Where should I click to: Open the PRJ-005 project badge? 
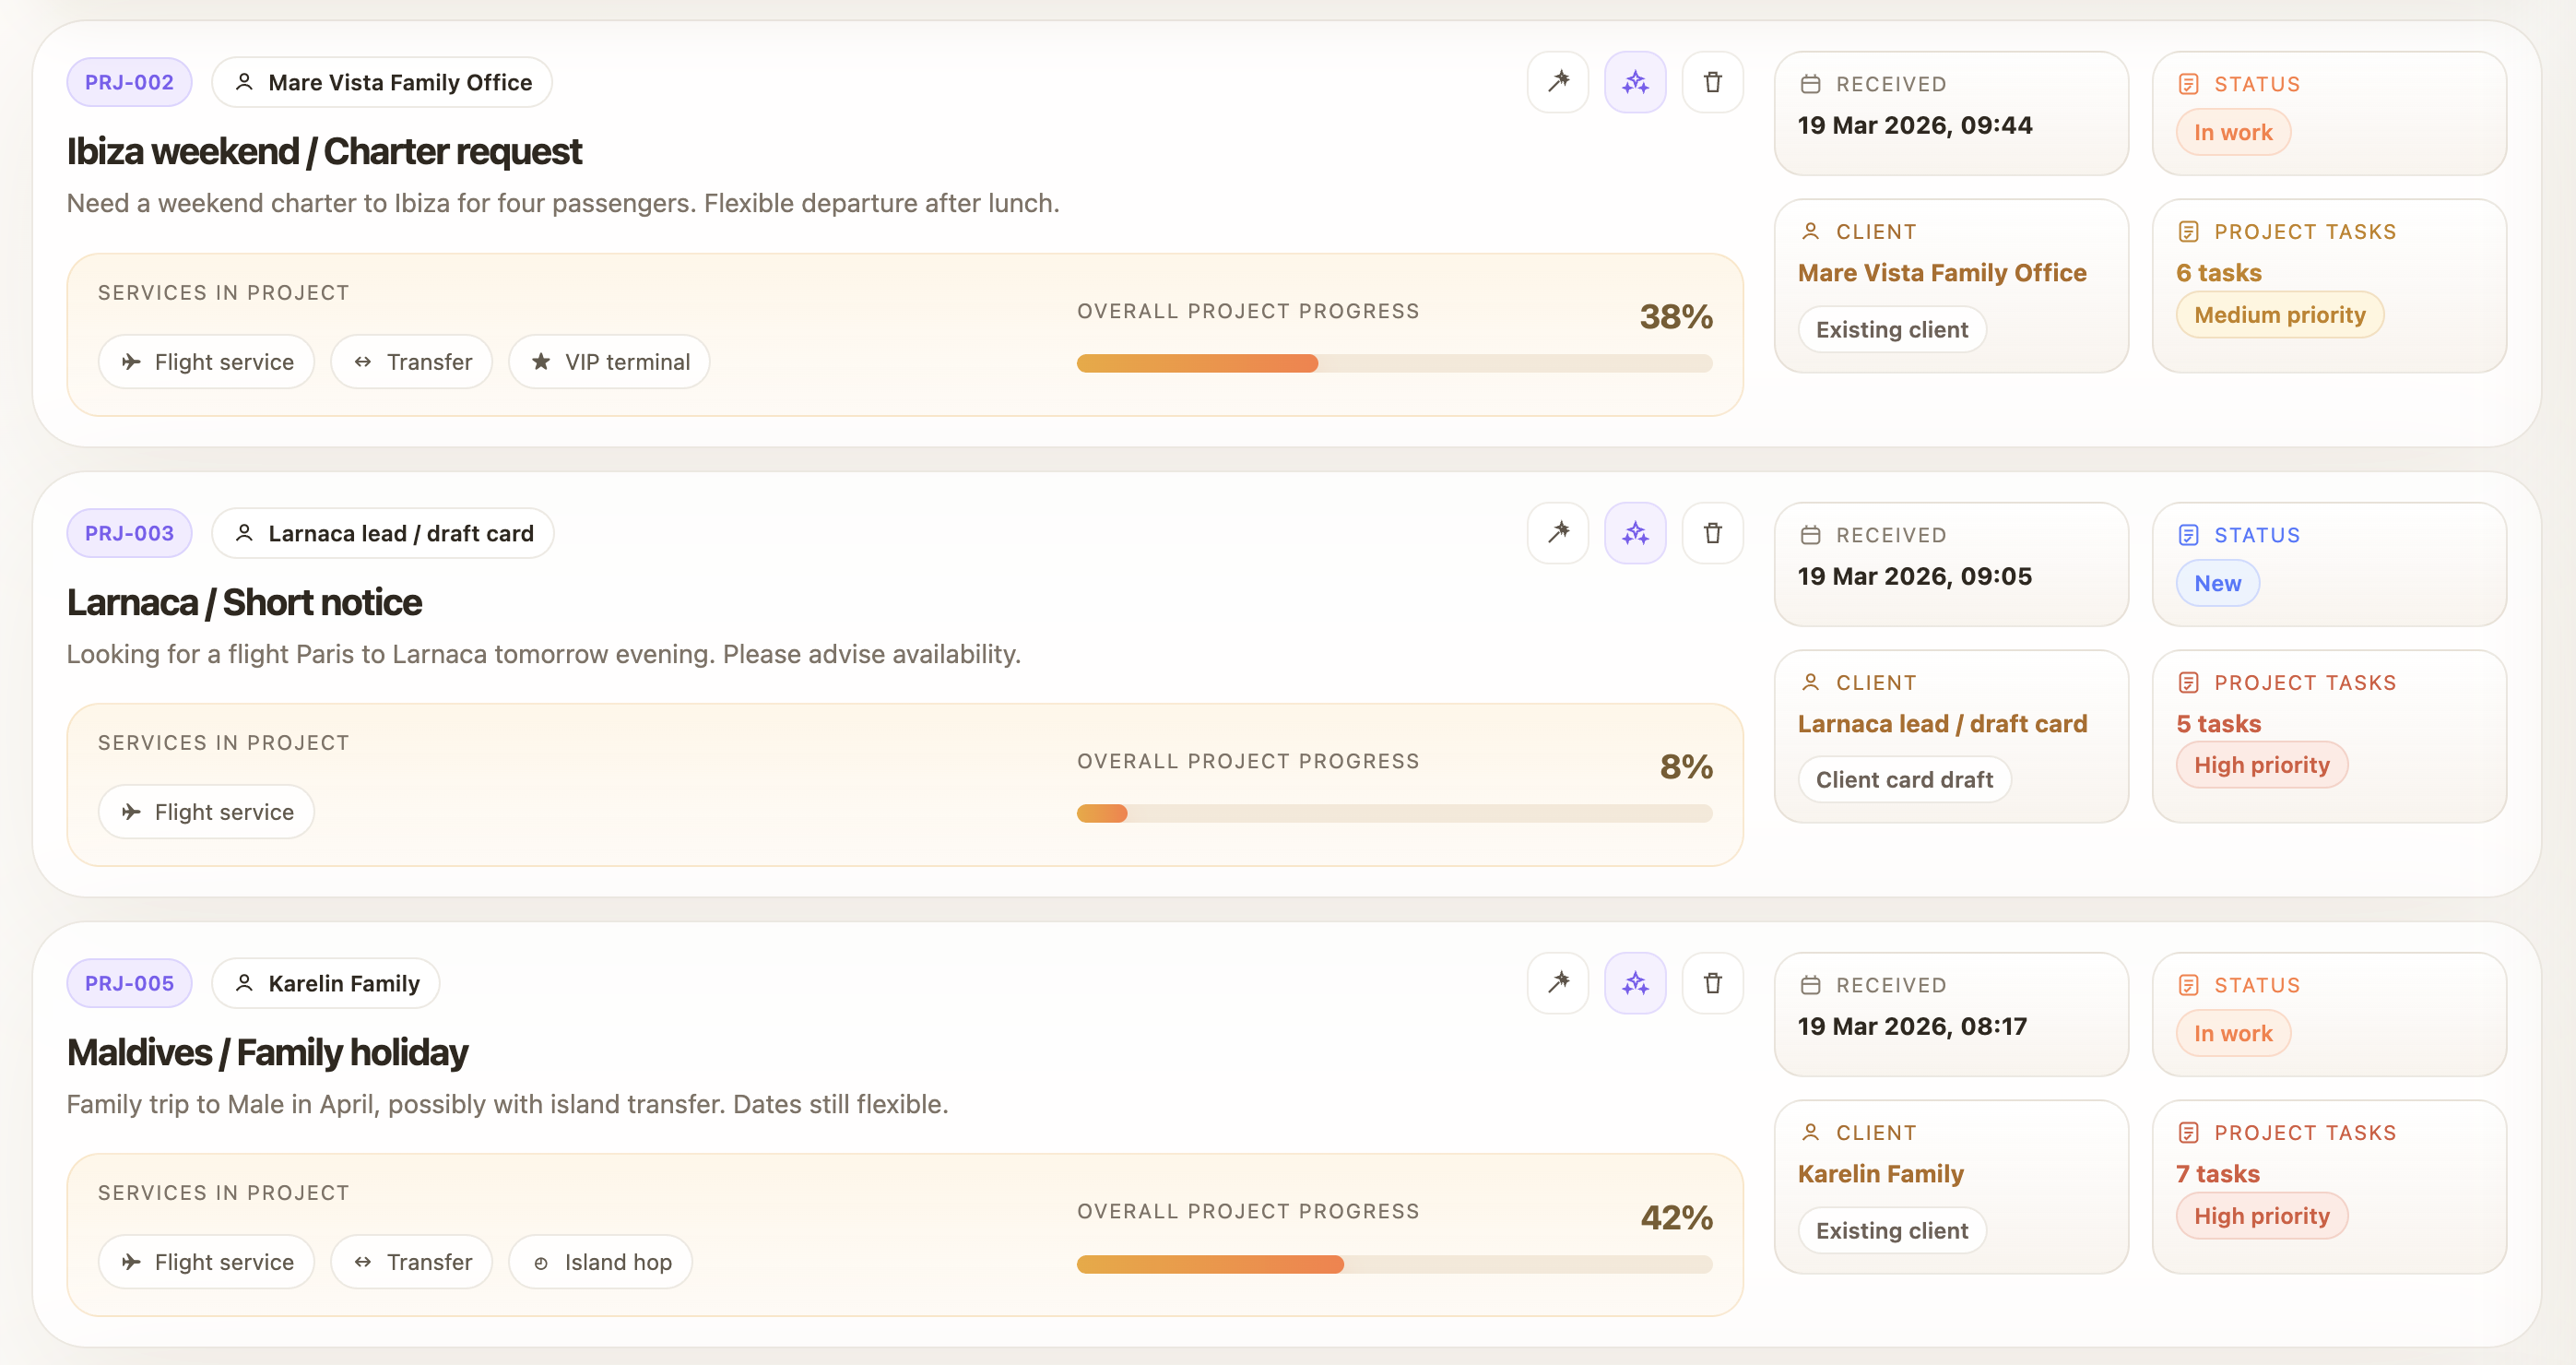tap(129, 983)
